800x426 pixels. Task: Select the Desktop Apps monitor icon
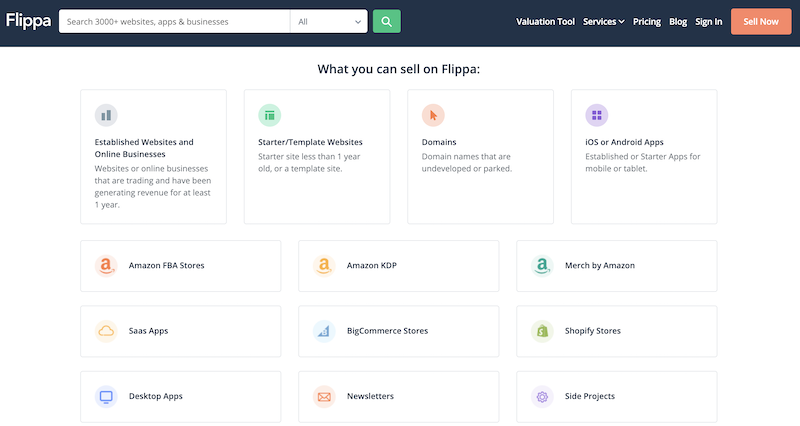coord(106,396)
